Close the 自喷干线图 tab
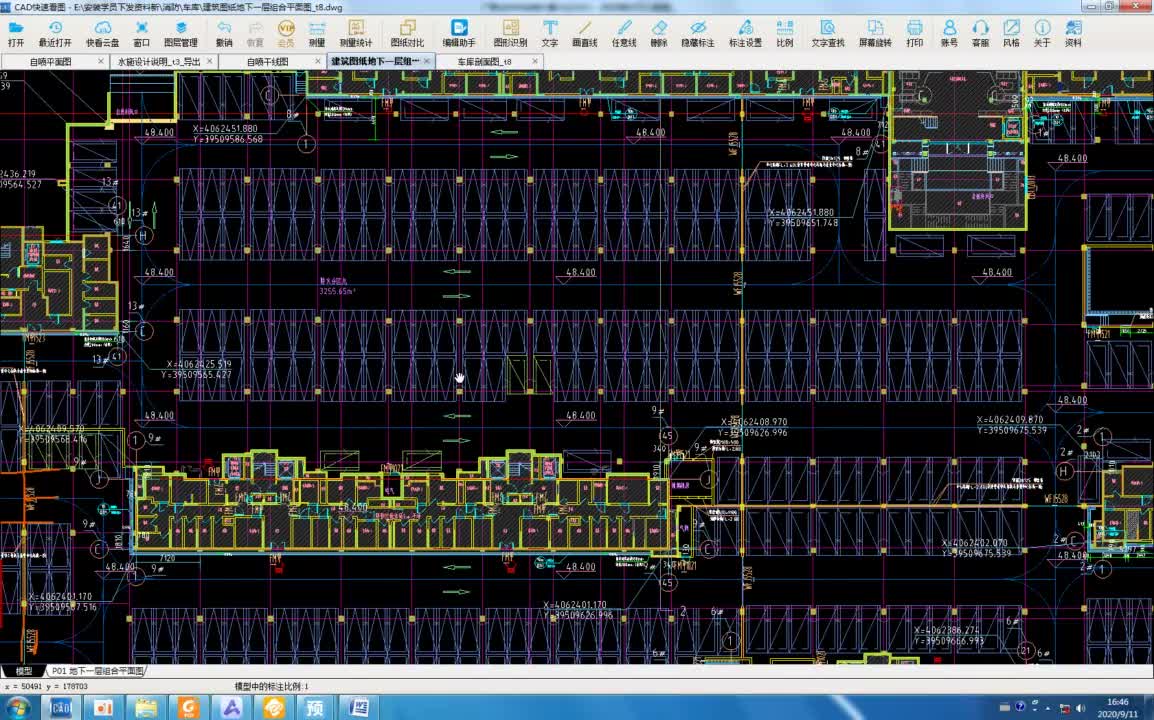 pos(318,61)
